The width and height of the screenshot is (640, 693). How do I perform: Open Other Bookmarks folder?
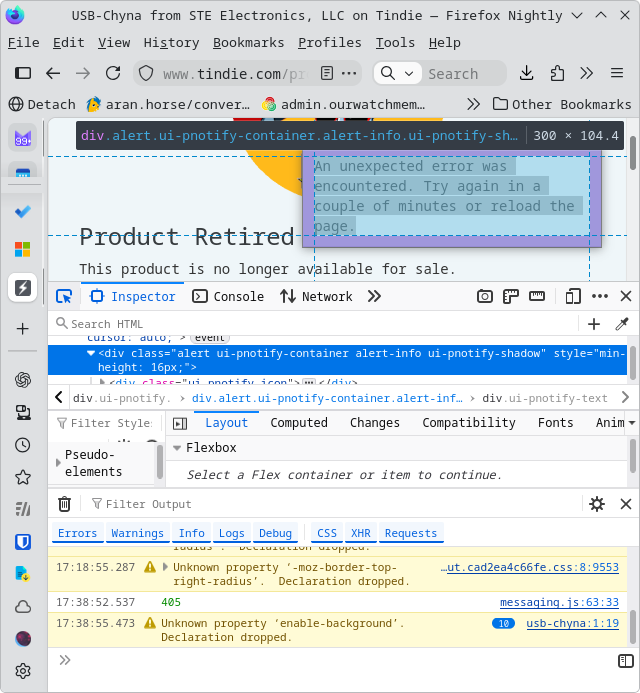pyautogui.click(x=562, y=105)
